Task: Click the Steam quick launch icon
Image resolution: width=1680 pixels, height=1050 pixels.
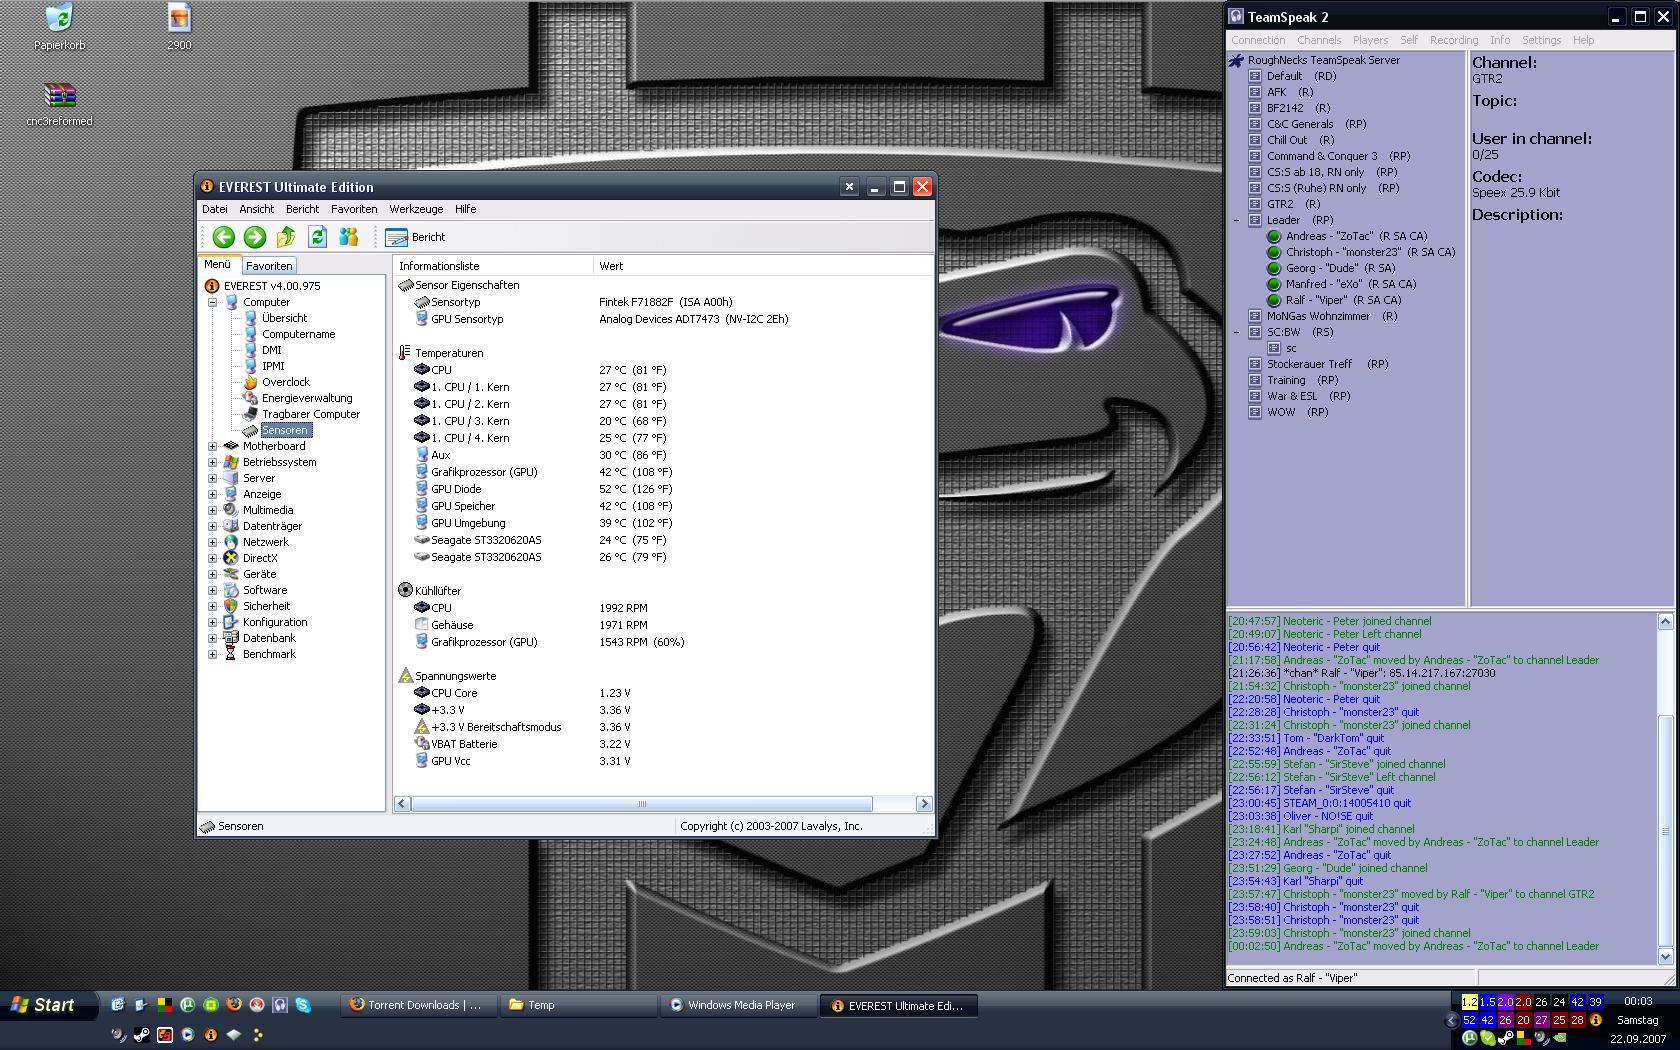Action: pyautogui.click(x=142, y=1035)
